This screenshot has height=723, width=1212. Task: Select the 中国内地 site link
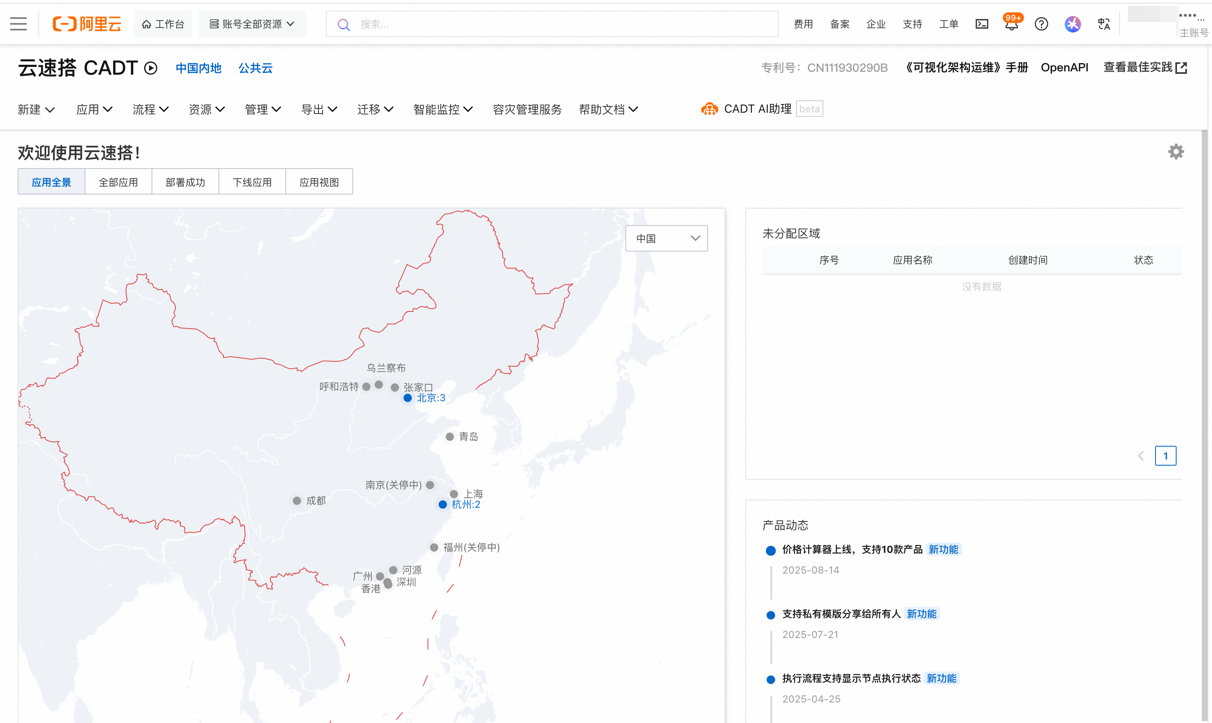point(198,68)
